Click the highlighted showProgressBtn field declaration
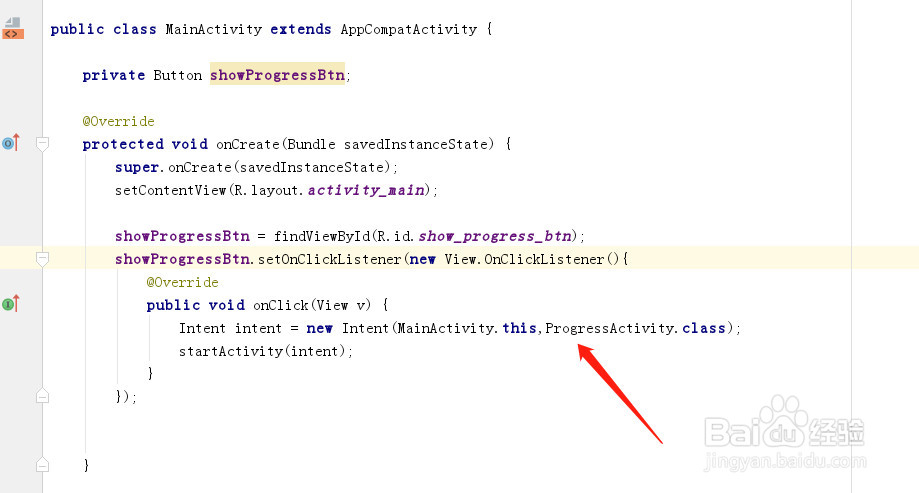919x493 pixels. coord(277,75)
